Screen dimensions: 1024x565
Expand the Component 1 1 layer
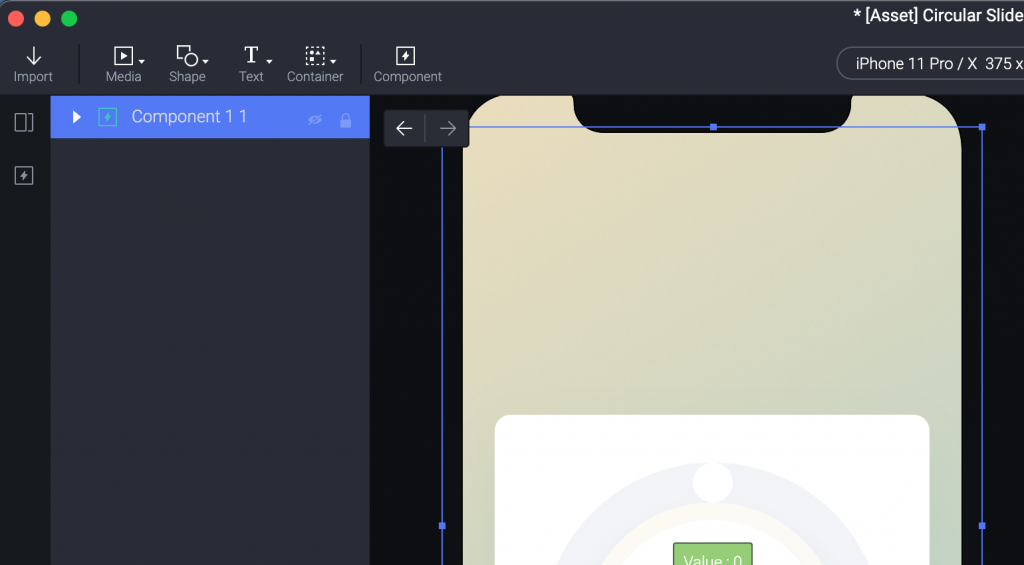(x=76, y=117)
